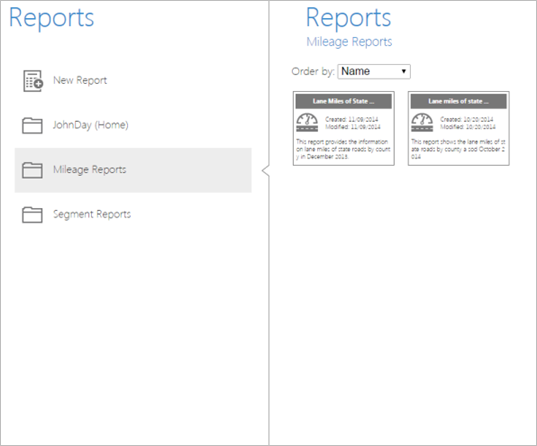Screen dimensions: 537x446
Task: Click the gauge icon on the 'Lane miles of state' October card
Action: (x=422, y=122)
